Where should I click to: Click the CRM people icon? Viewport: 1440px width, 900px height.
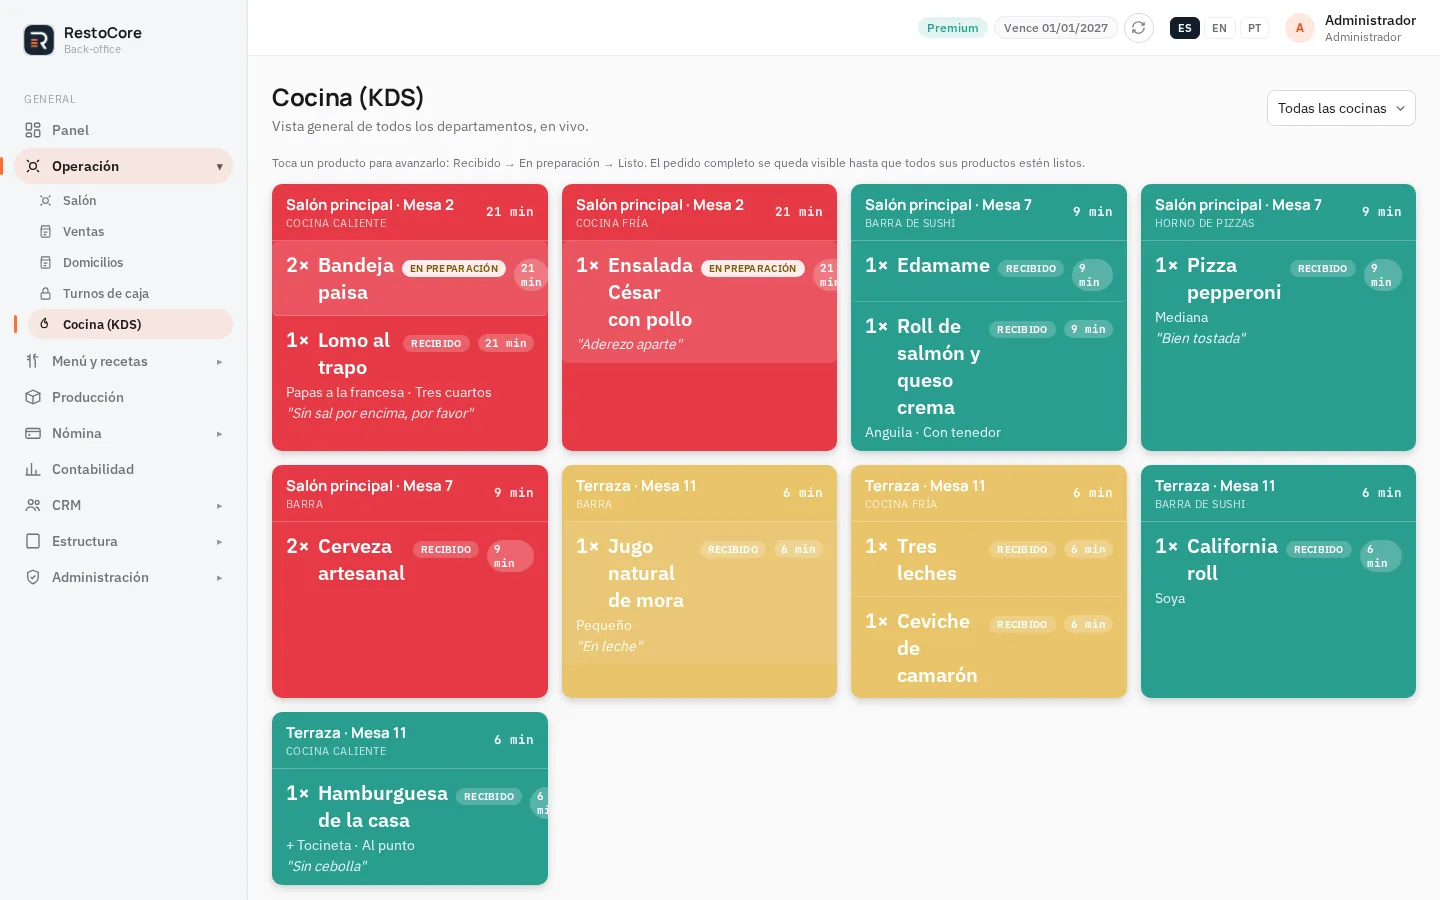click(x=33, y=505)
